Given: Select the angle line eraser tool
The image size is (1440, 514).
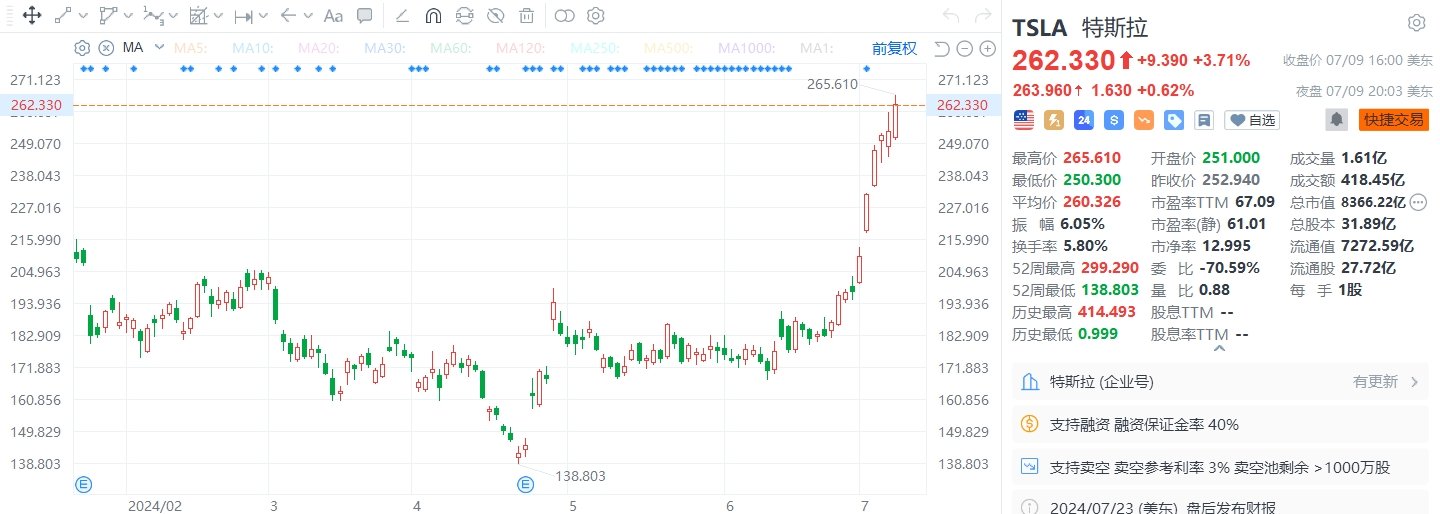Looking at the screenshot, I should click(402, 15).
